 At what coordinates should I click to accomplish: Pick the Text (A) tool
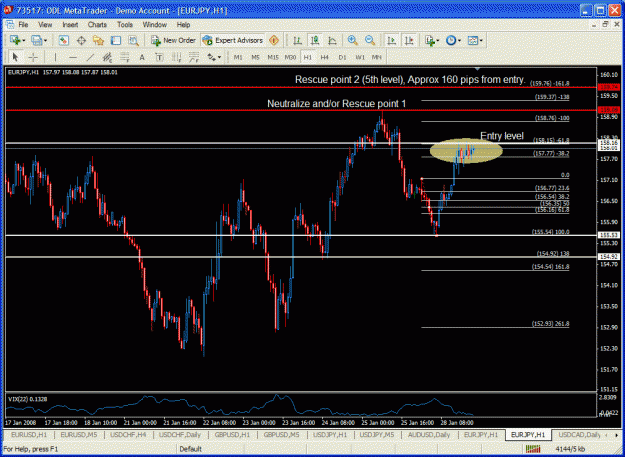[142, 57]
